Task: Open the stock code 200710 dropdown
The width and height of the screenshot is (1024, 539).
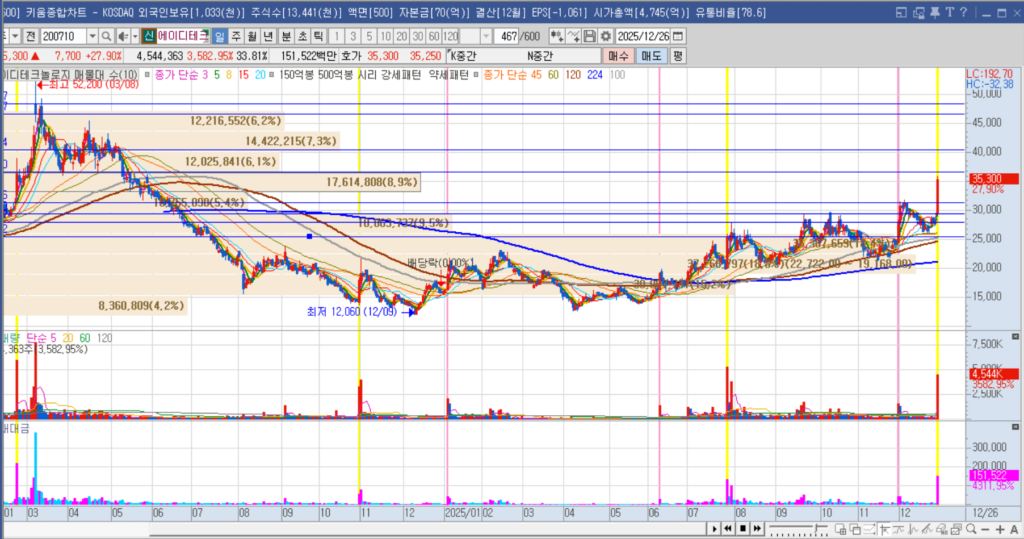Action: [x=91, y=37]
